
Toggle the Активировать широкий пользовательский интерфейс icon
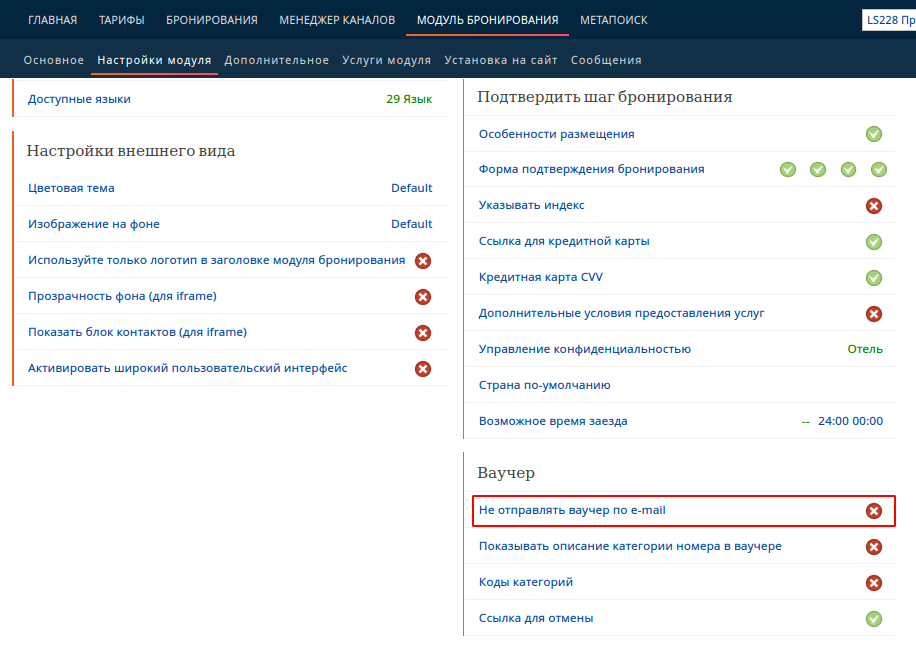[x=423, y=369]
